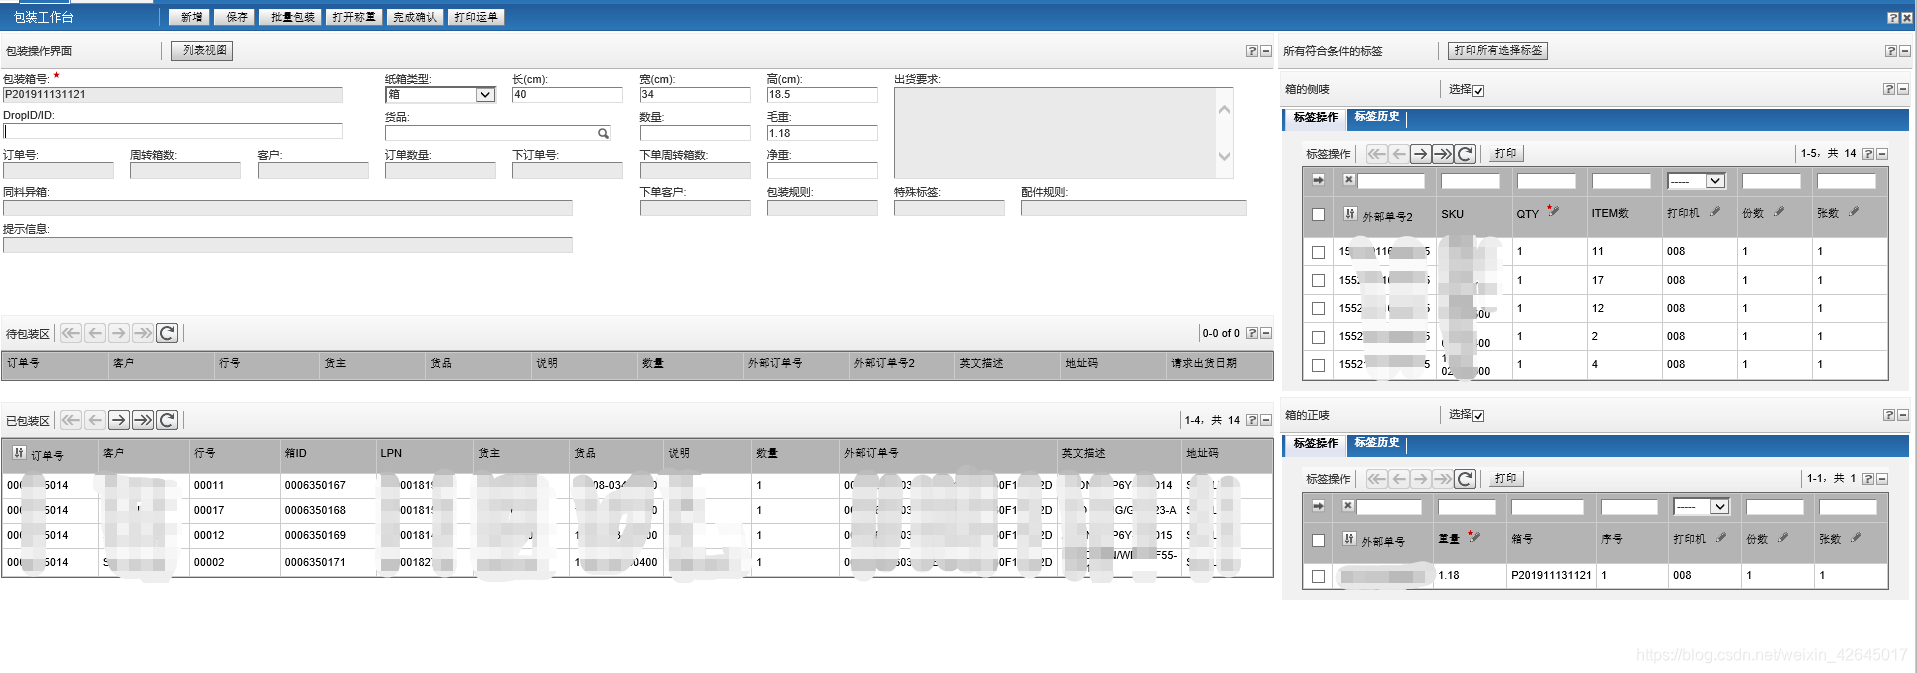Click the 毛重 gross weight field
The width and height of the screenshot is (1917, 673).
(822, 133)
